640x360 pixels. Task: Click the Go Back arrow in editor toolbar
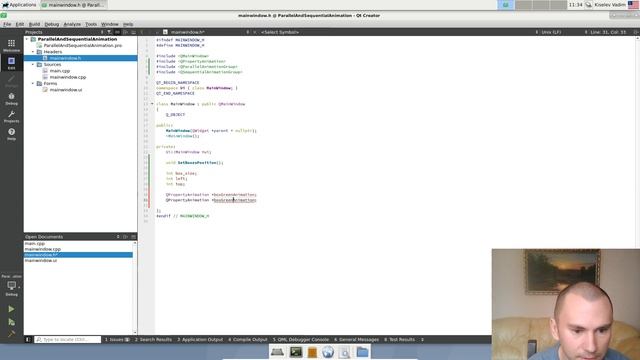[x=142, y=32]
